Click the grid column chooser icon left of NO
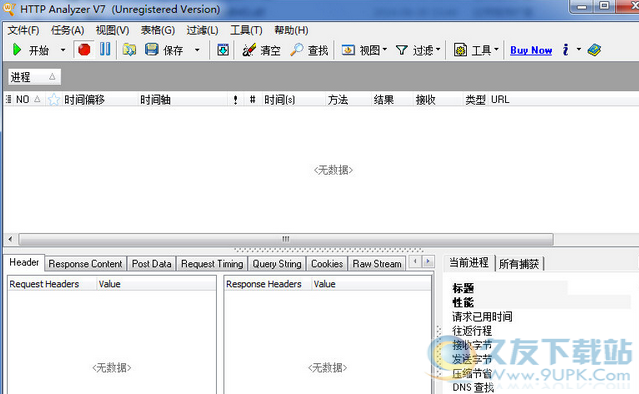Image resolution: width=639 pixels, height=394 pixels. click(8, 99)
